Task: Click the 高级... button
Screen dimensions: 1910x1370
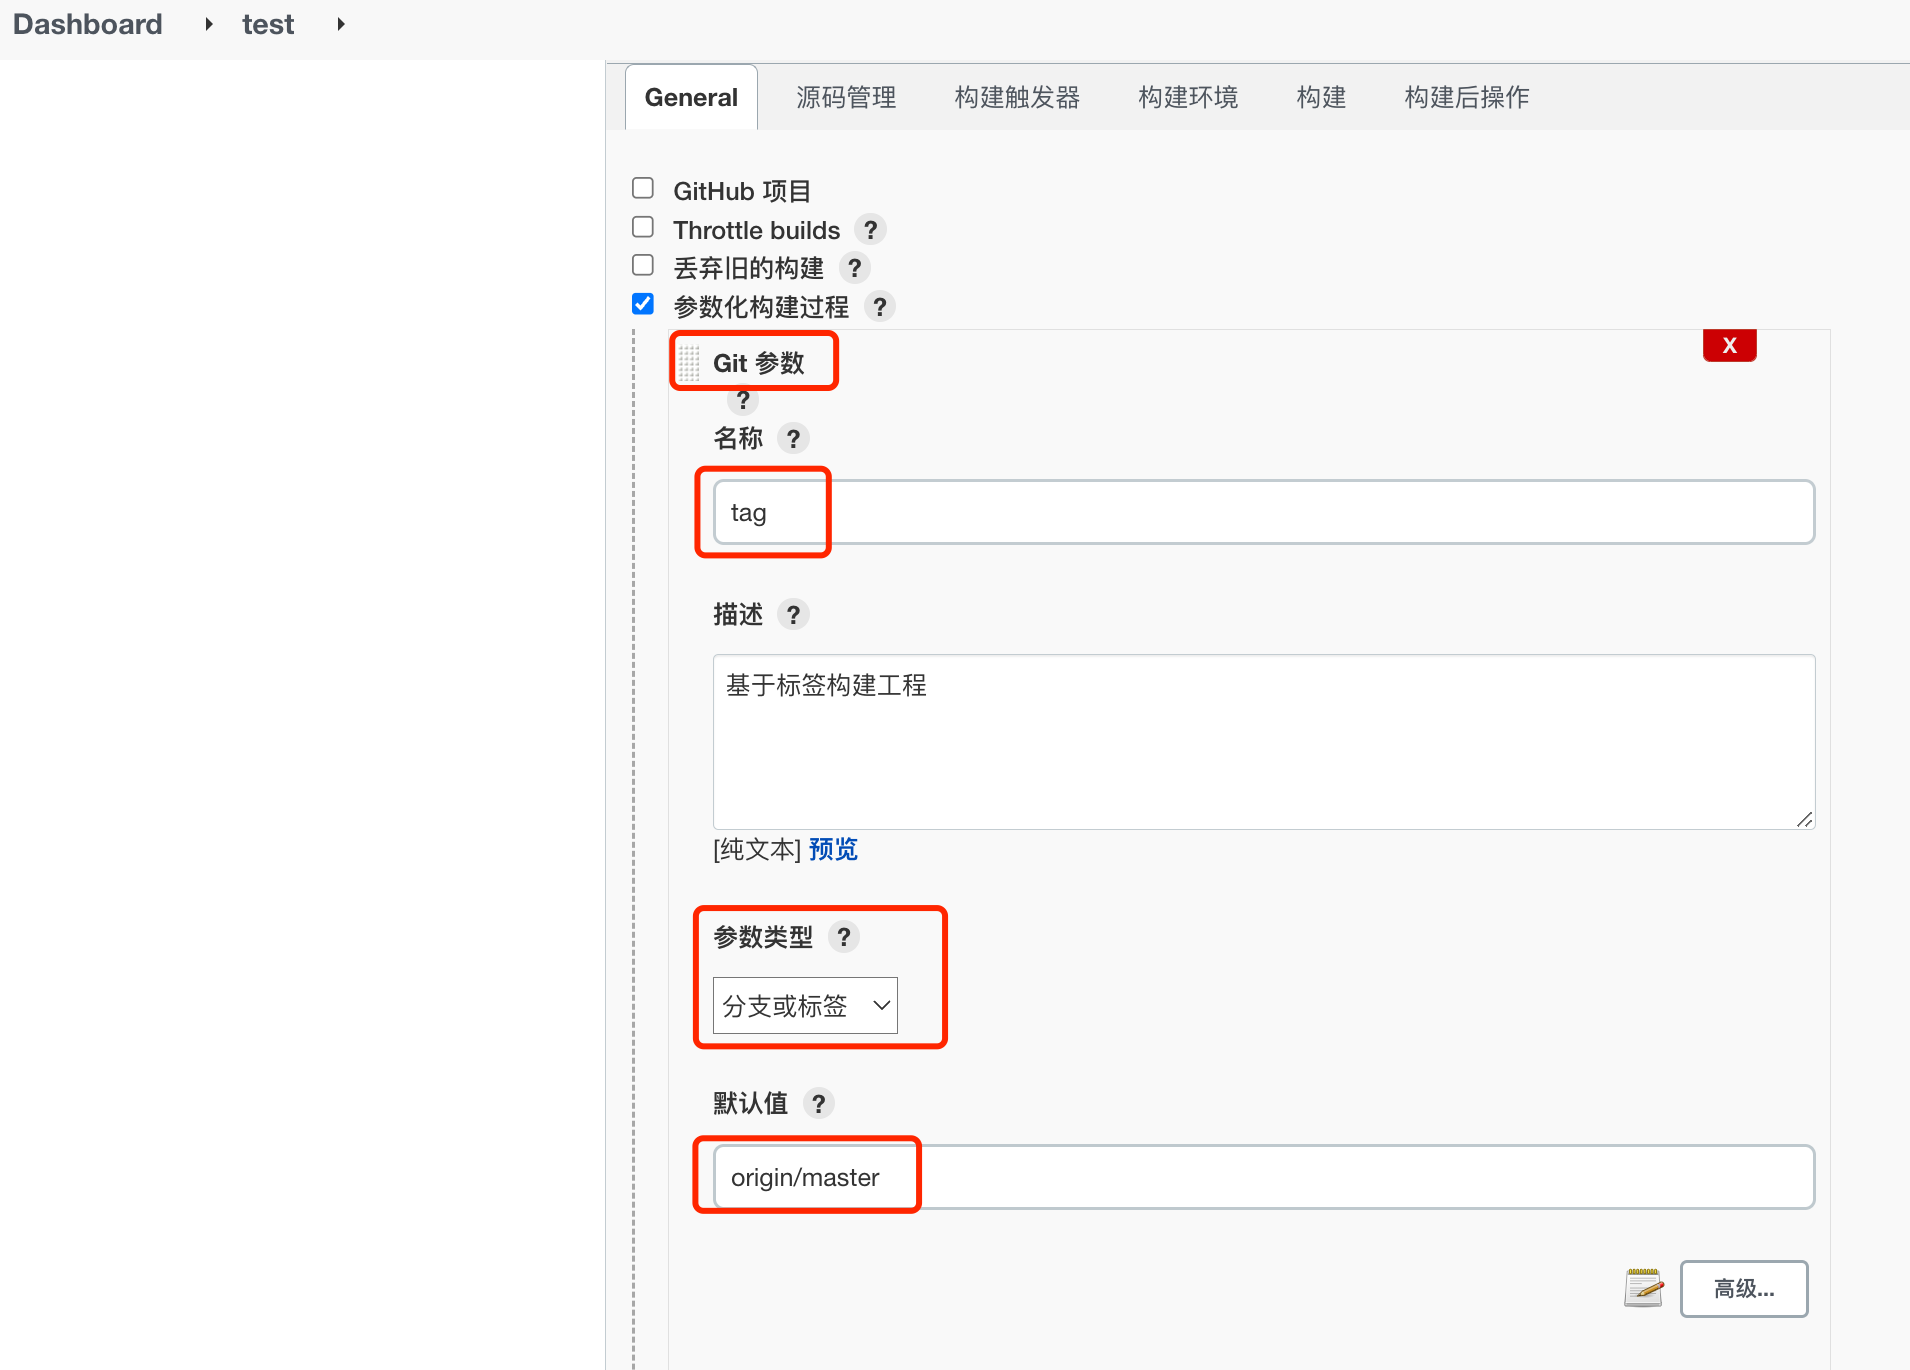Action: click(x=1744, y=1288)
